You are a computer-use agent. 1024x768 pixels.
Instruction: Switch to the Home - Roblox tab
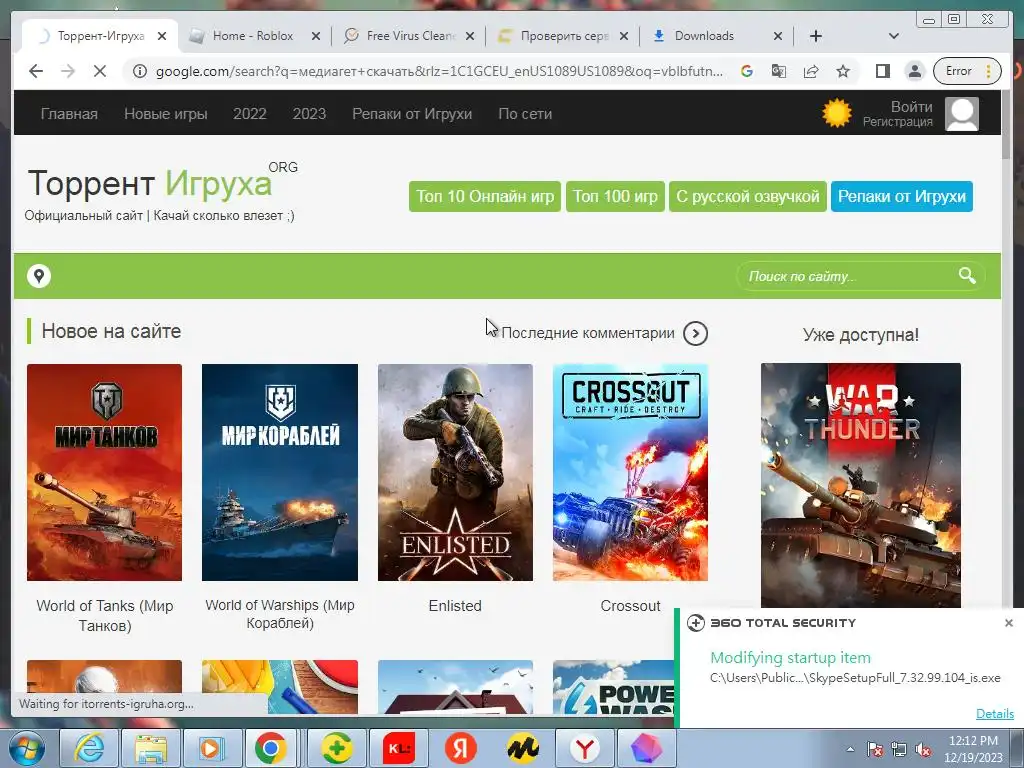(252, 36)
